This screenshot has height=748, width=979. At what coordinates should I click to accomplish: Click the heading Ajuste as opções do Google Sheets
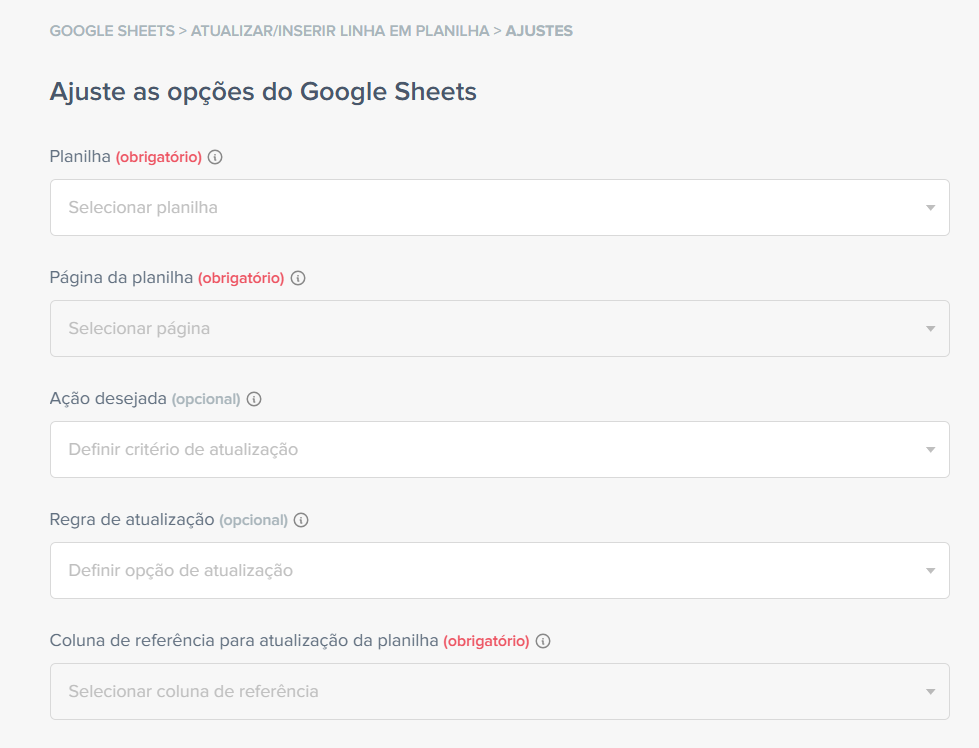[263, 92]
